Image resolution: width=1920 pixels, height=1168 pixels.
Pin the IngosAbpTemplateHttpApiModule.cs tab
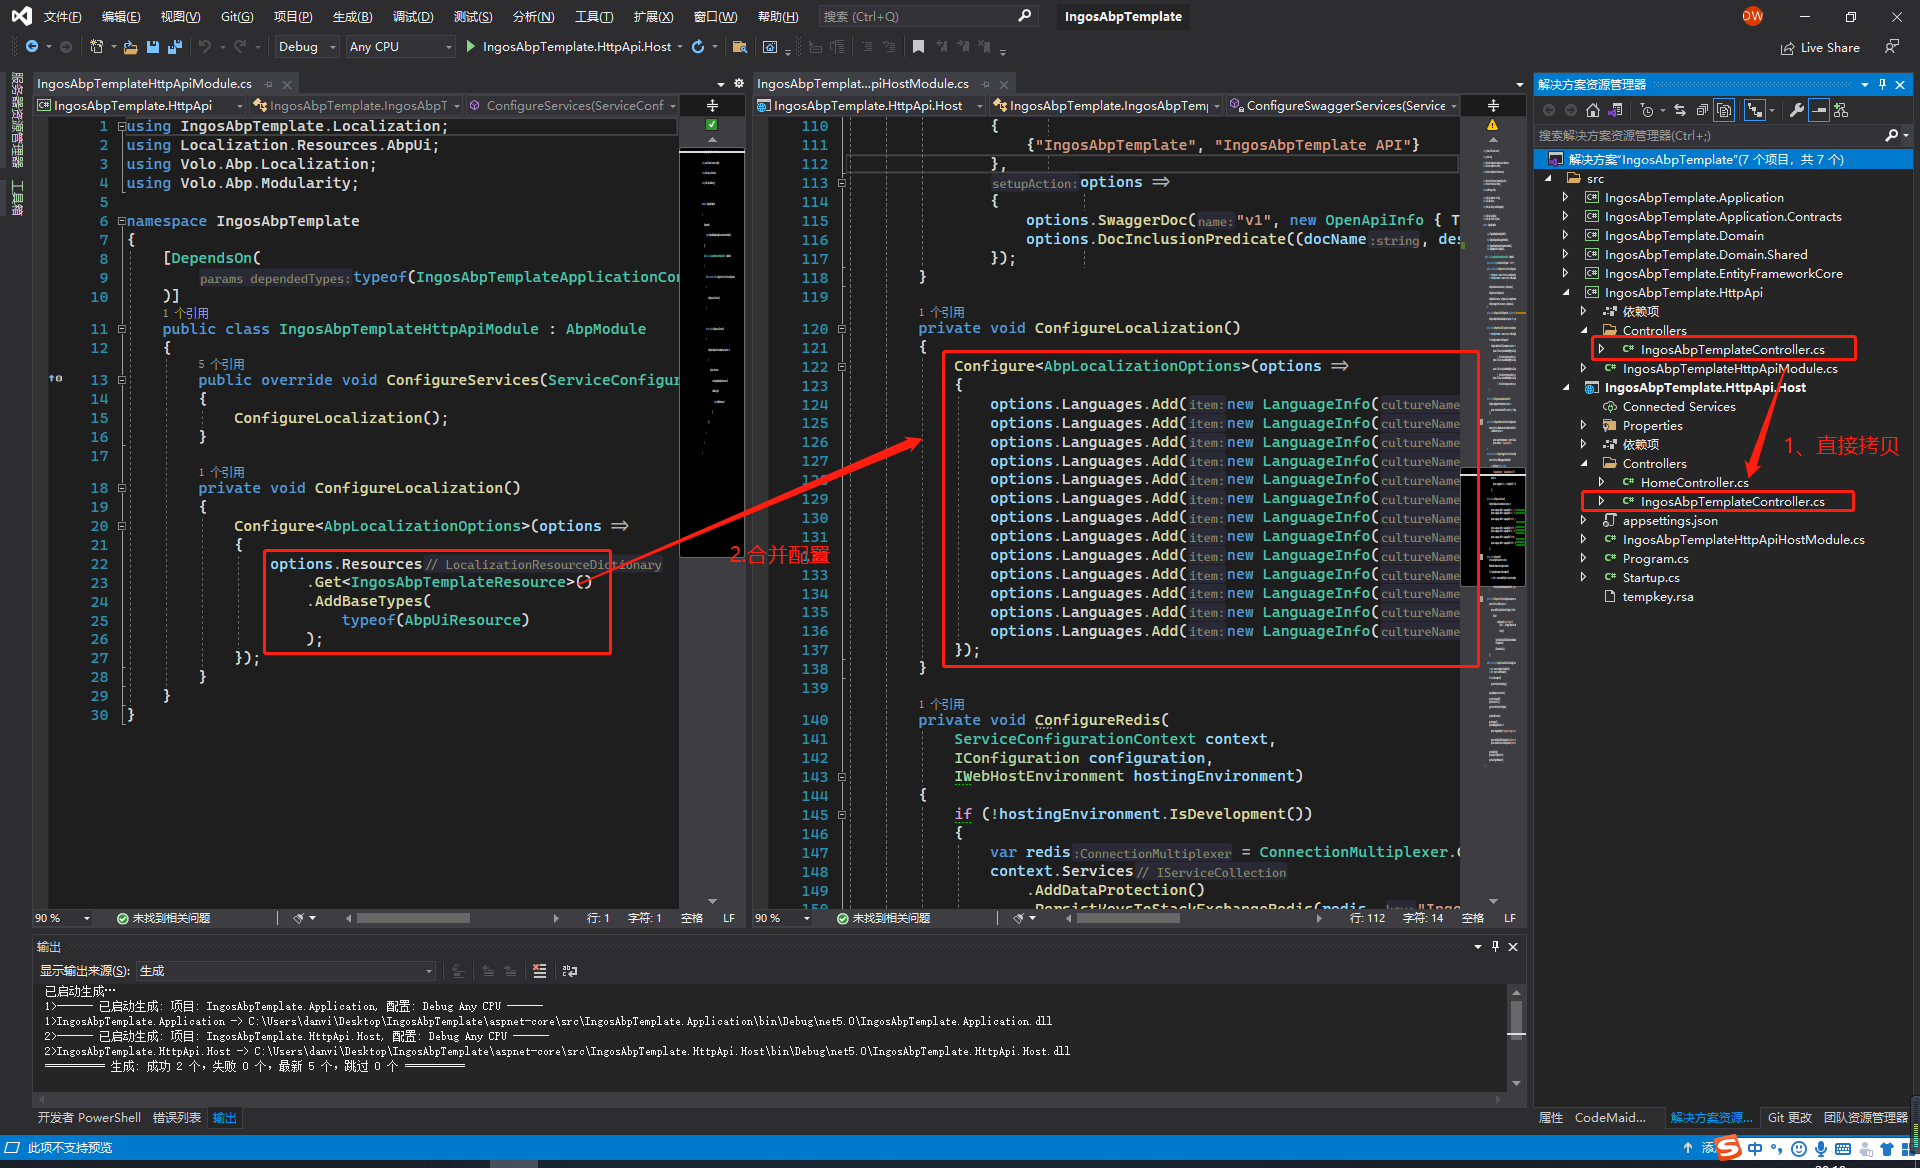click(268, 84)
